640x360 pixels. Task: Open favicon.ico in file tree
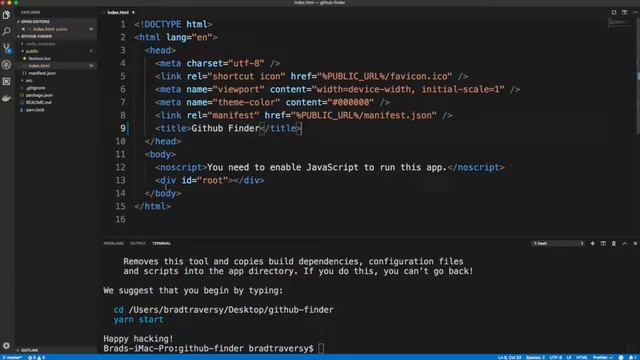(x=40, y=58)
